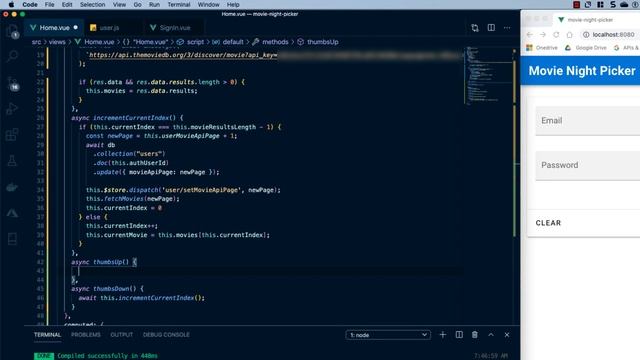The width and height of the screenshot is (640, 360).
Task: Select the TERMINAL panel tab
Action: (47, 335)
